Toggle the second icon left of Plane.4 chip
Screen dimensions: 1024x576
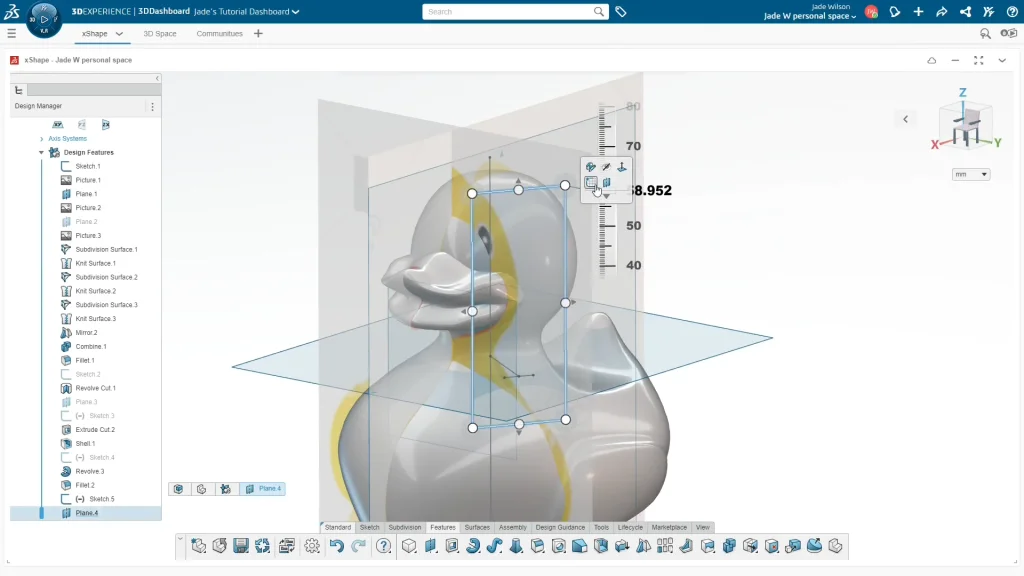click(x=201, y=489)
